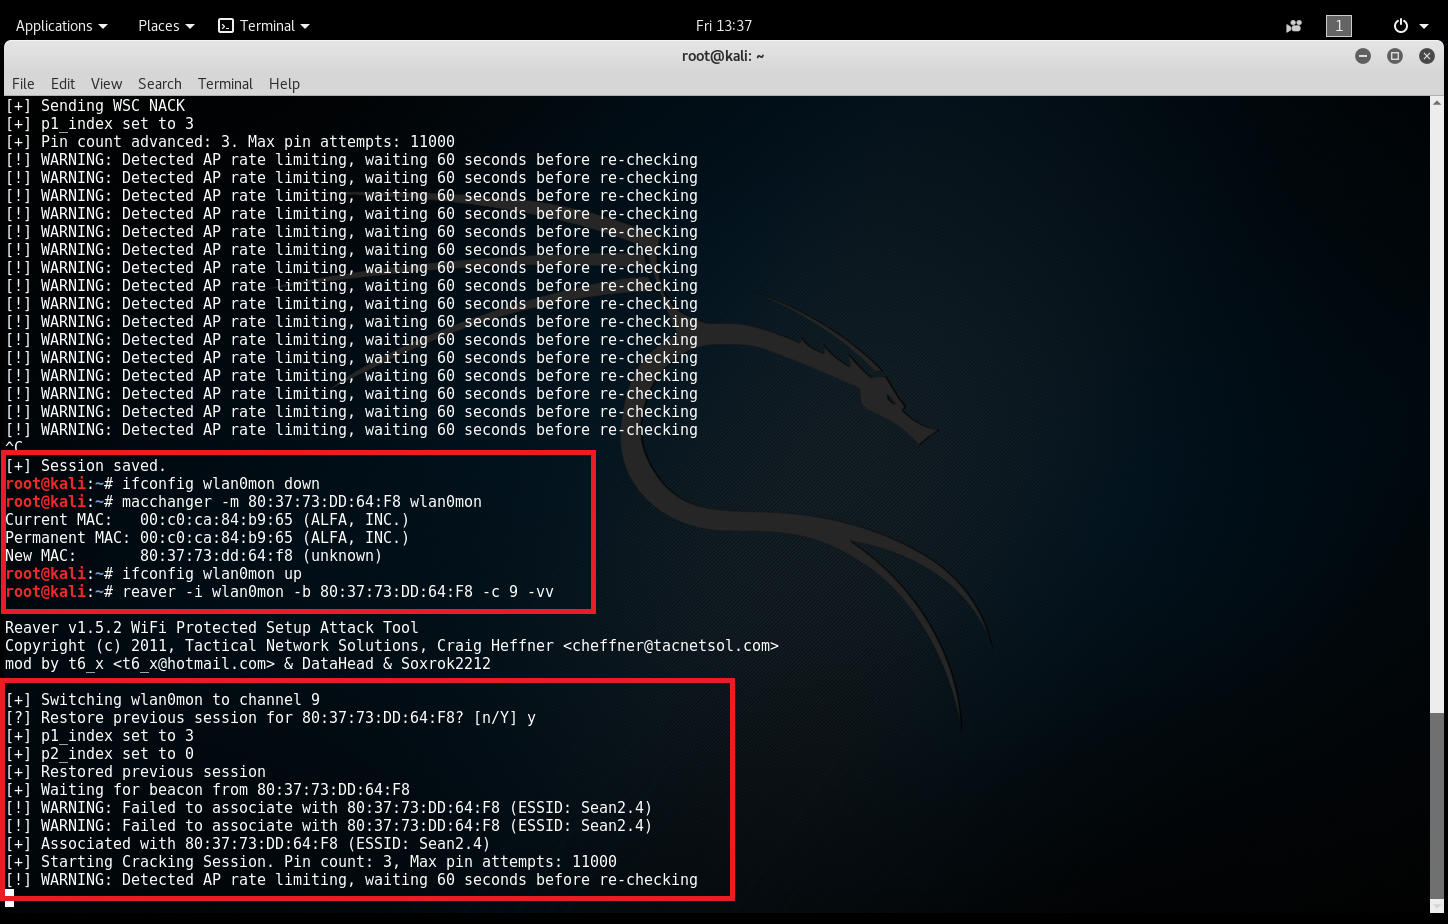1448x924 pixels.
Task: Click the '[+] Session saved.' line
Action: (x=86, y=466)
